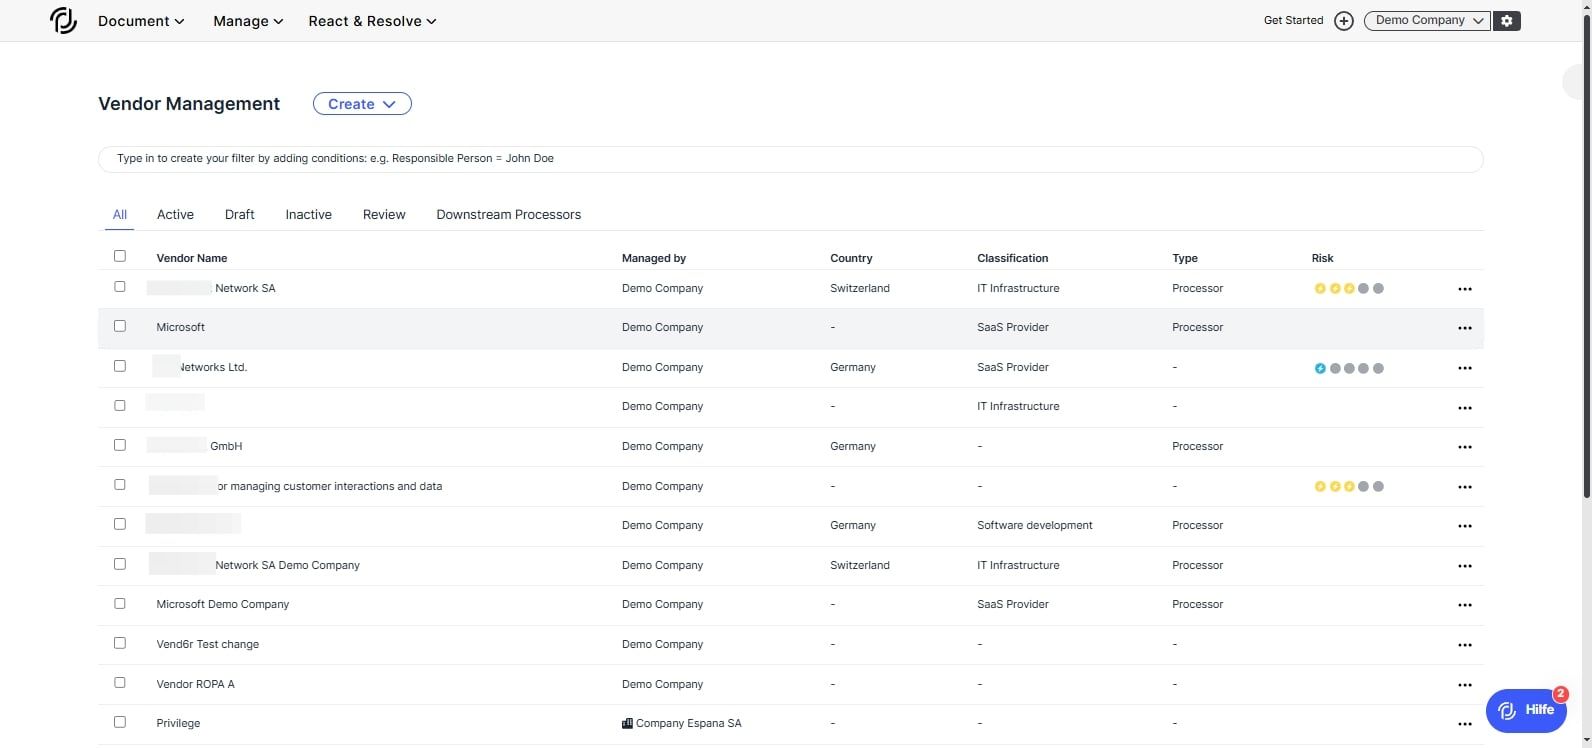Open three-dot menu for Vend6r Test change row

tap(1465, 645)
